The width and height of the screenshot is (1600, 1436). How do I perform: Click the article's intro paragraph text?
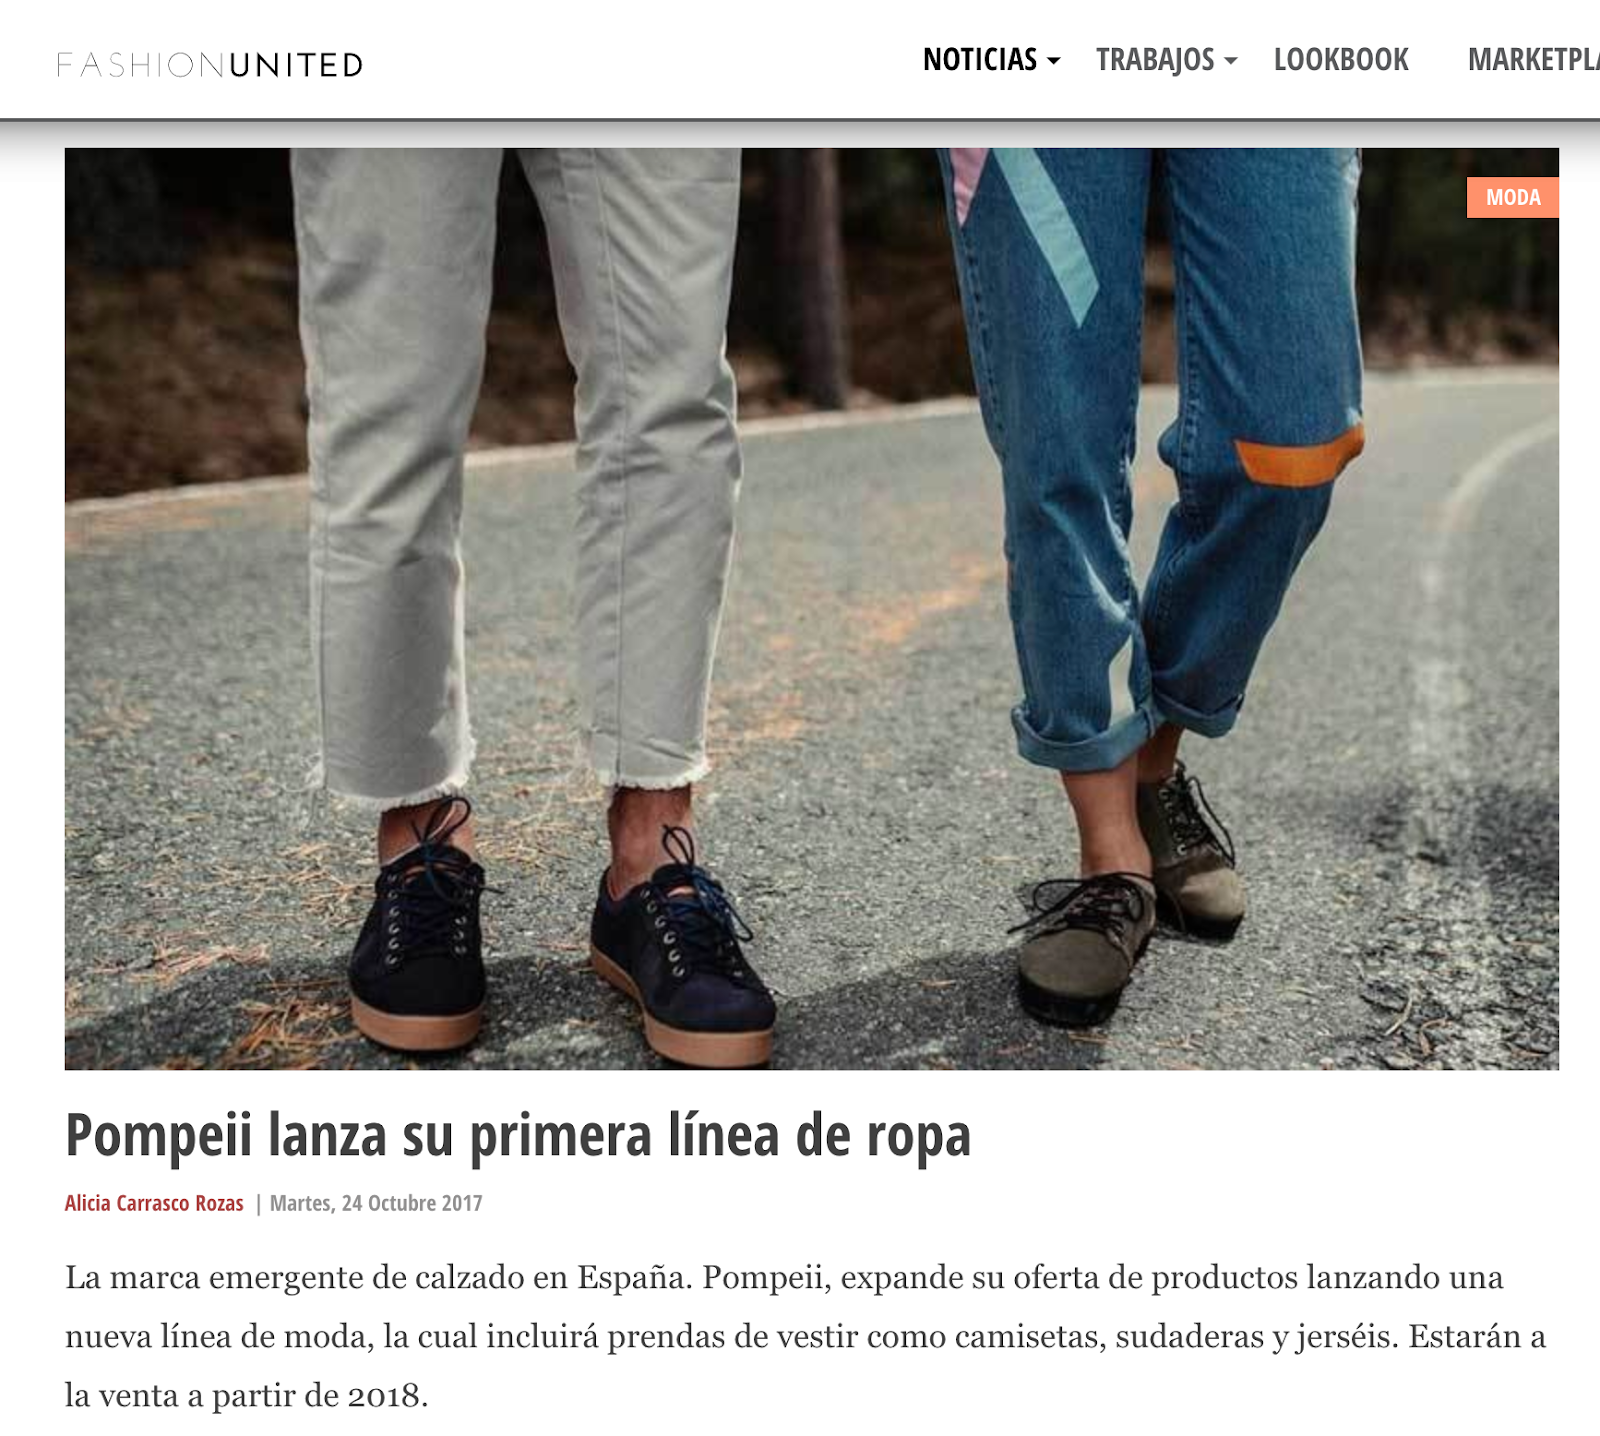806,1336
